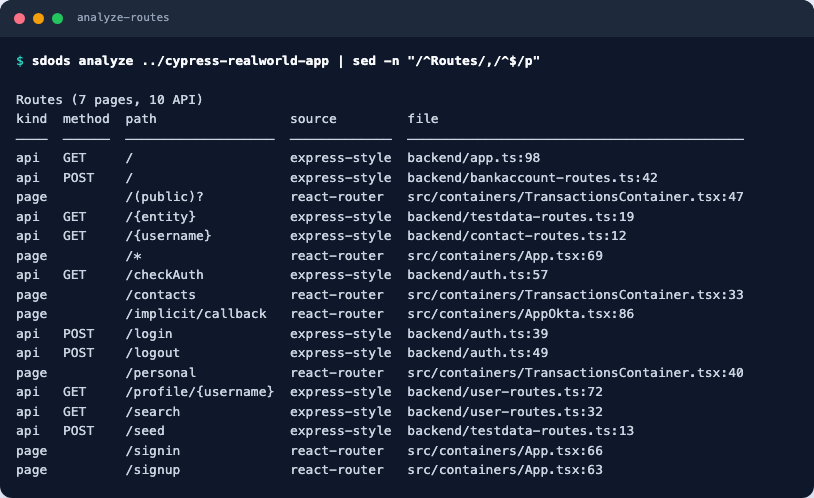Click 'page' kind in /personal row

[32, 373]
